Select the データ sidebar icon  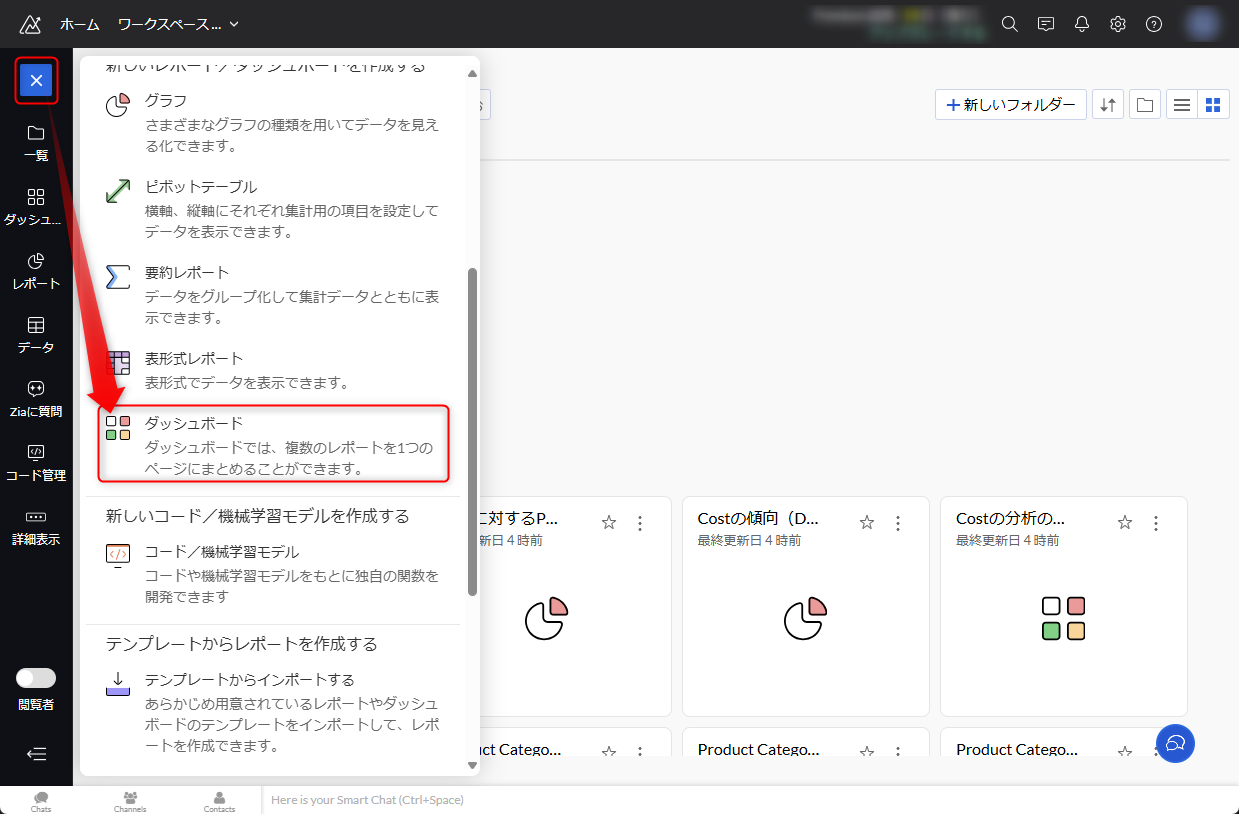35,333
